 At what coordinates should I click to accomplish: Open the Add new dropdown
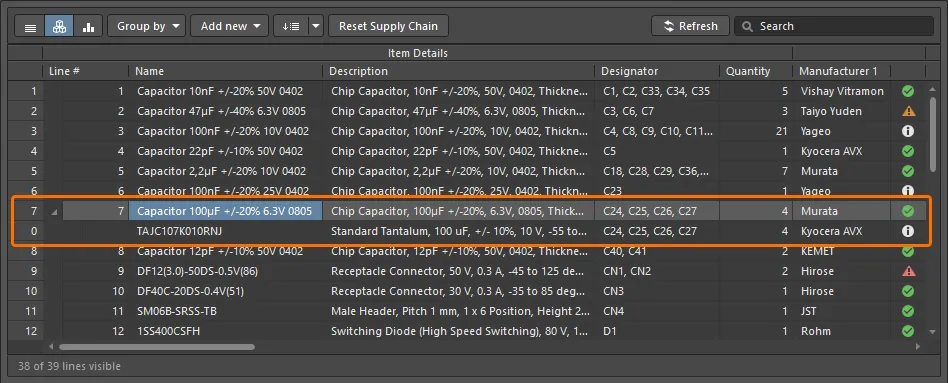pos(229,27)
